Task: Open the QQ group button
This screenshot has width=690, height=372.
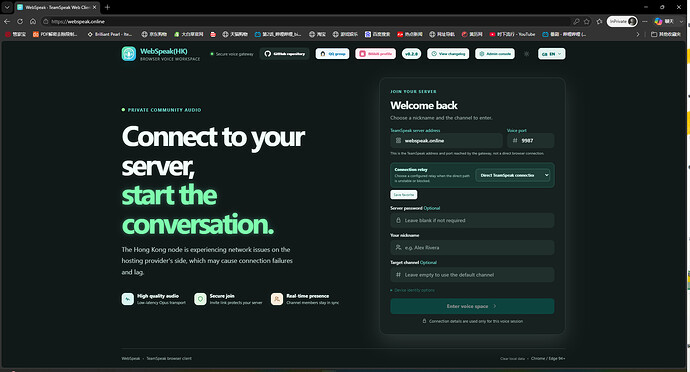Action: coord(332,54)
